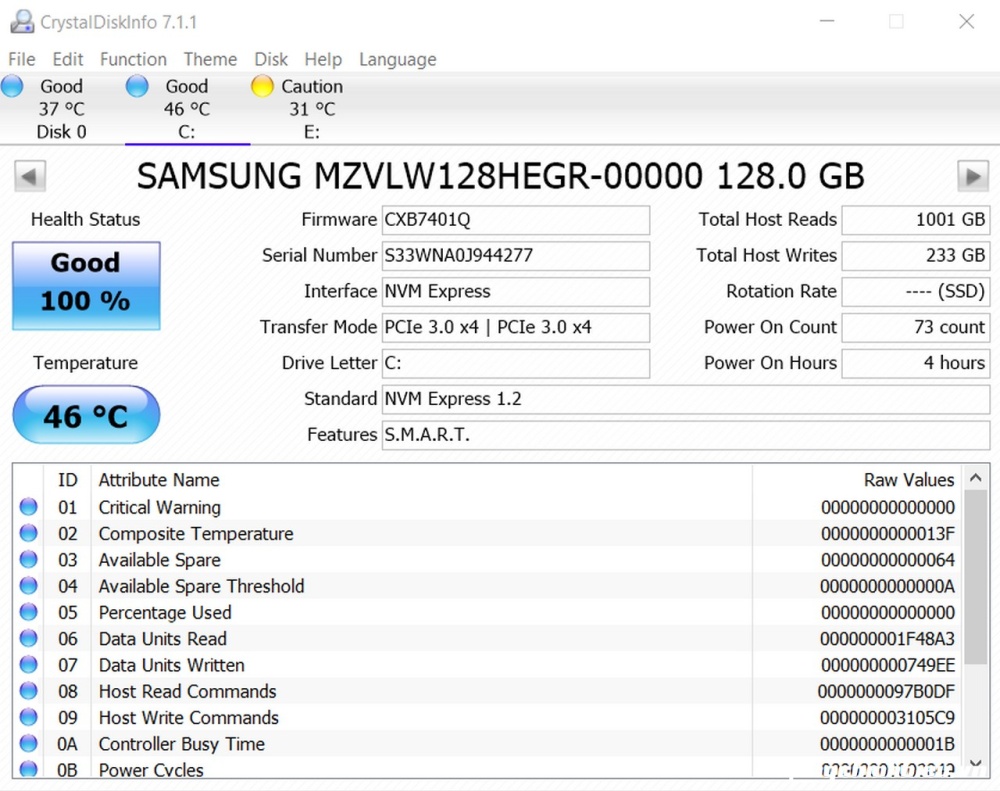Click the scroll up arrow of attribute list
1000x791 pixels.
tap(975, 477)
